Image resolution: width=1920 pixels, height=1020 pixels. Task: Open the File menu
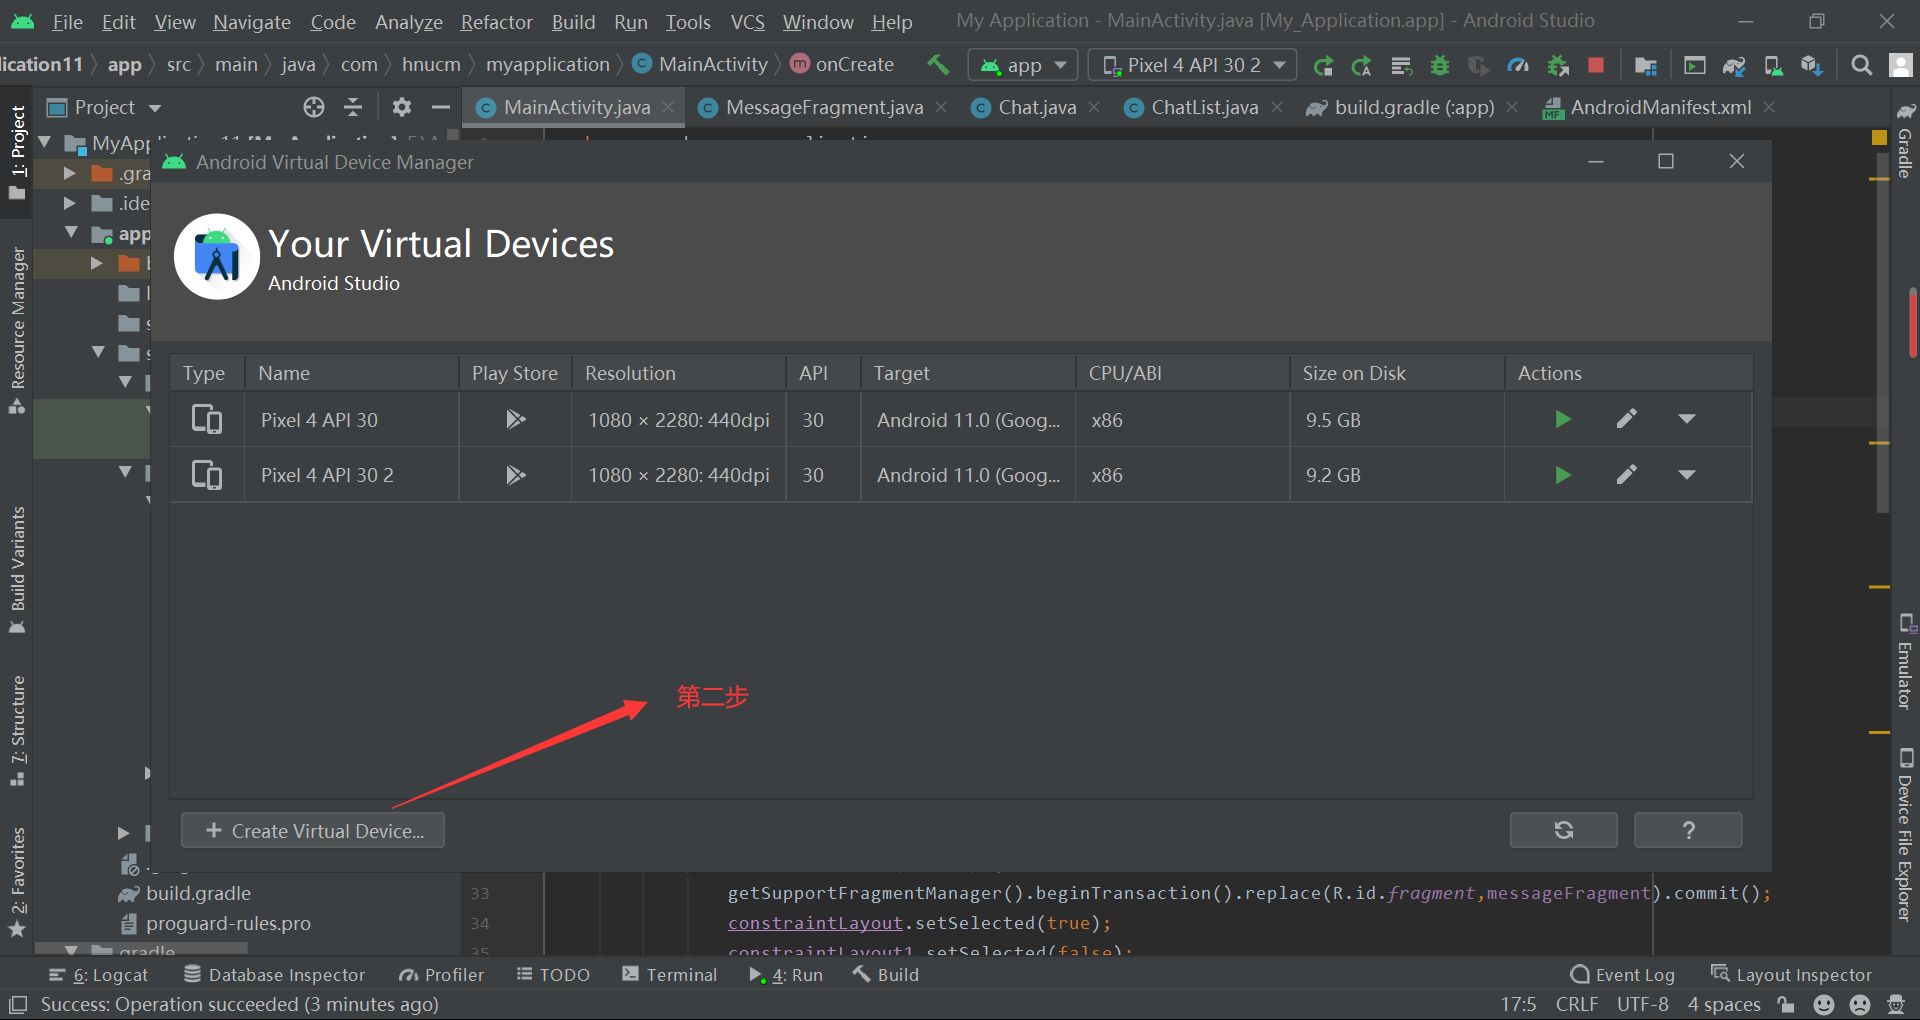click(x=67, y=22)
